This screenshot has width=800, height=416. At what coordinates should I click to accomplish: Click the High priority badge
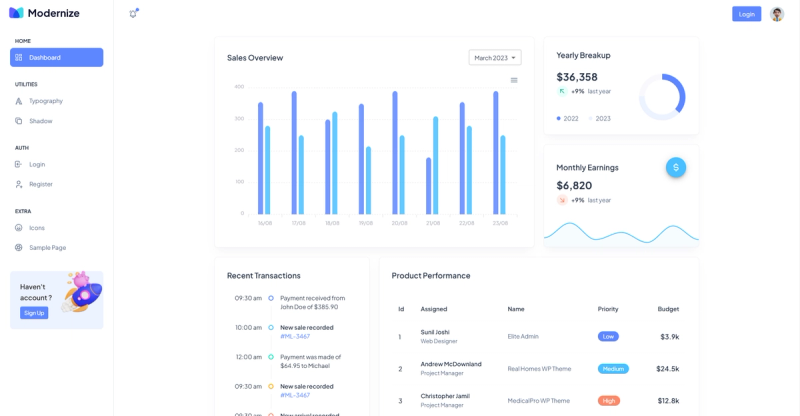tap(609, 401)
